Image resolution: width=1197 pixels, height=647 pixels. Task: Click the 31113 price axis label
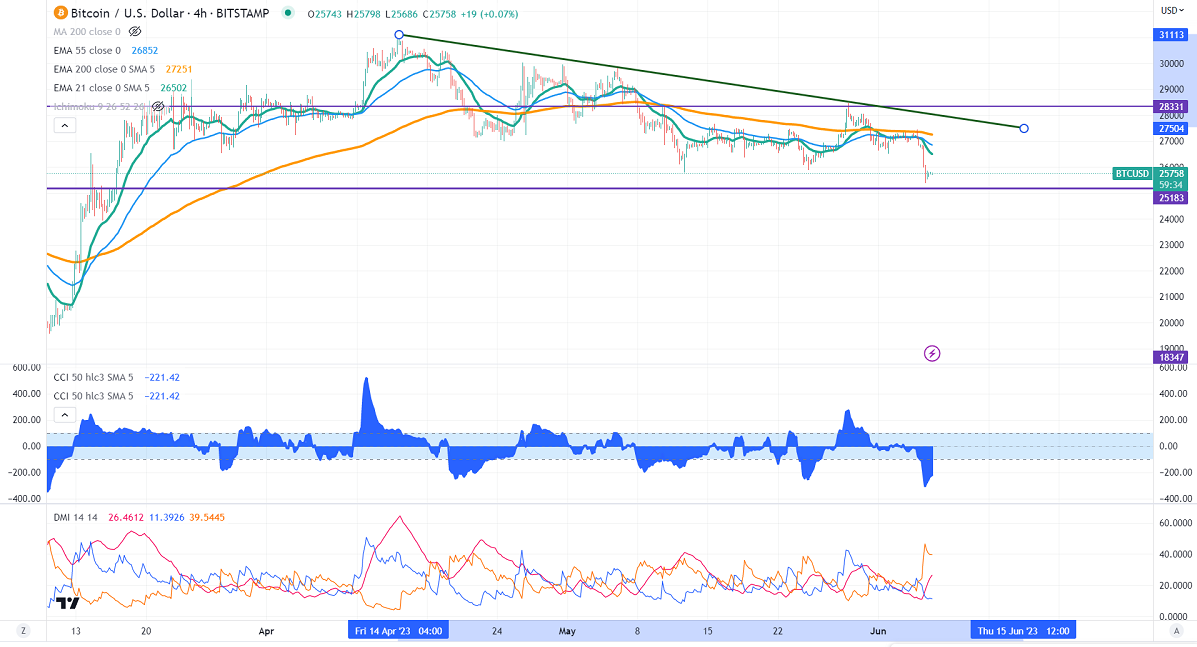point(1171,35)
